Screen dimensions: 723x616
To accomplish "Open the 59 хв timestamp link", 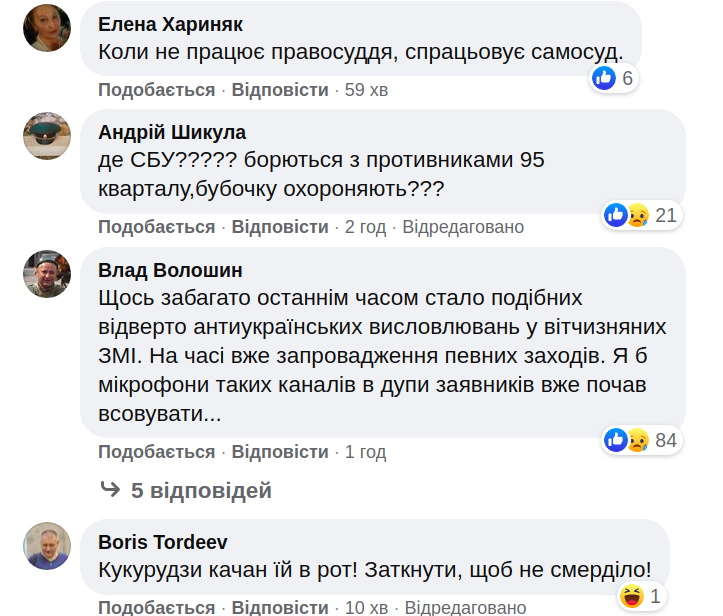I will coord(366,90).
